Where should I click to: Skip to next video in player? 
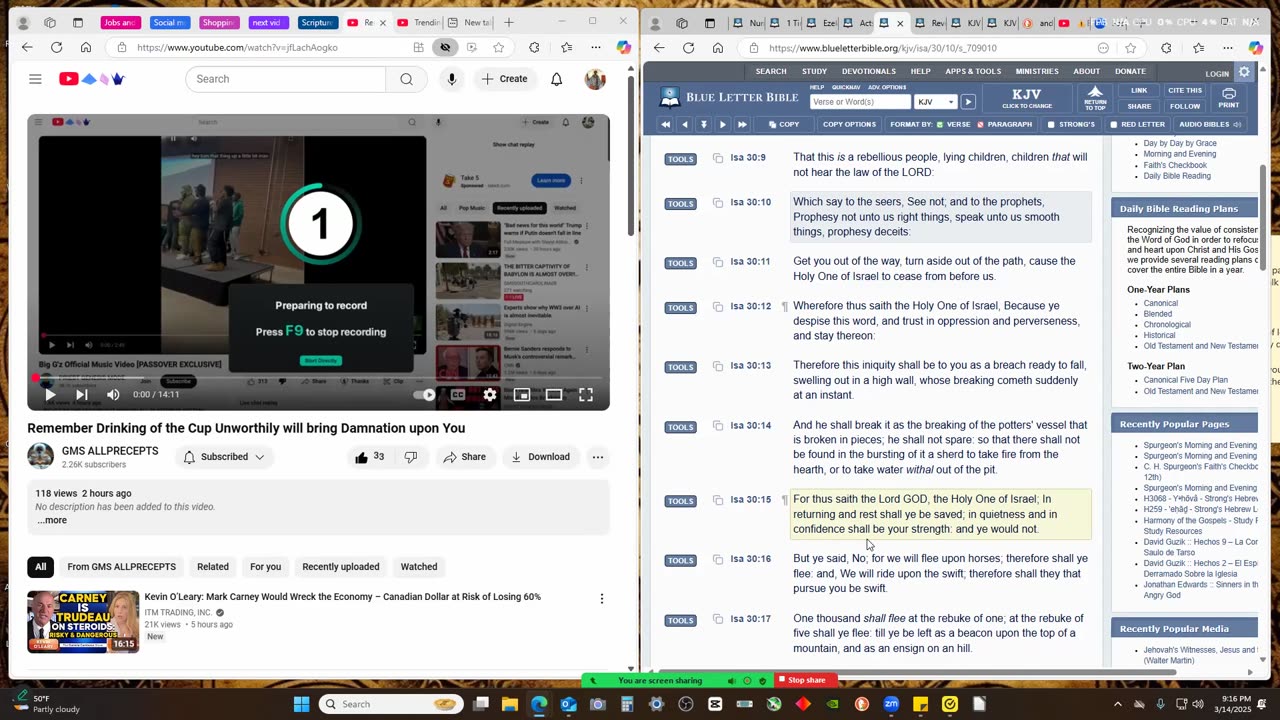coord(82,395)
